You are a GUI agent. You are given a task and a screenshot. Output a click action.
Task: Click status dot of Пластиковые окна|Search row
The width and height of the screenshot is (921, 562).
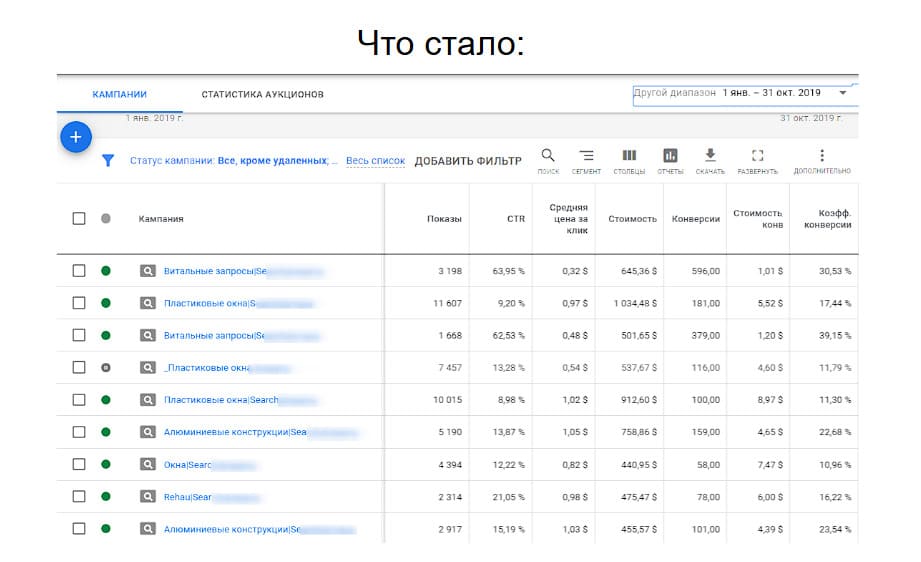106,400
